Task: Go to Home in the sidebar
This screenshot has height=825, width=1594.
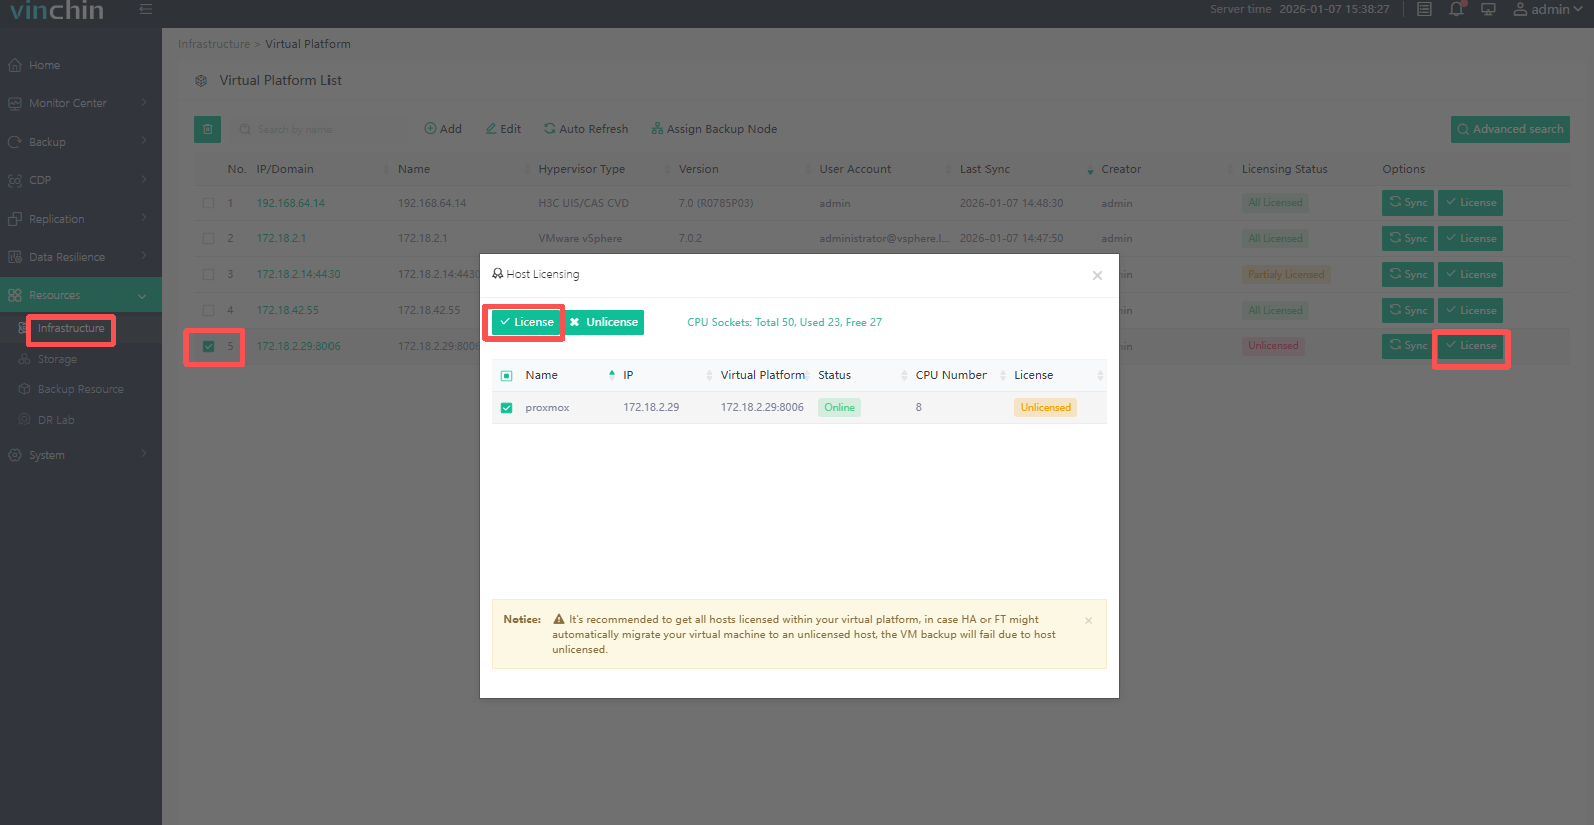Action: pyautogui.click(x=44, y=65)
